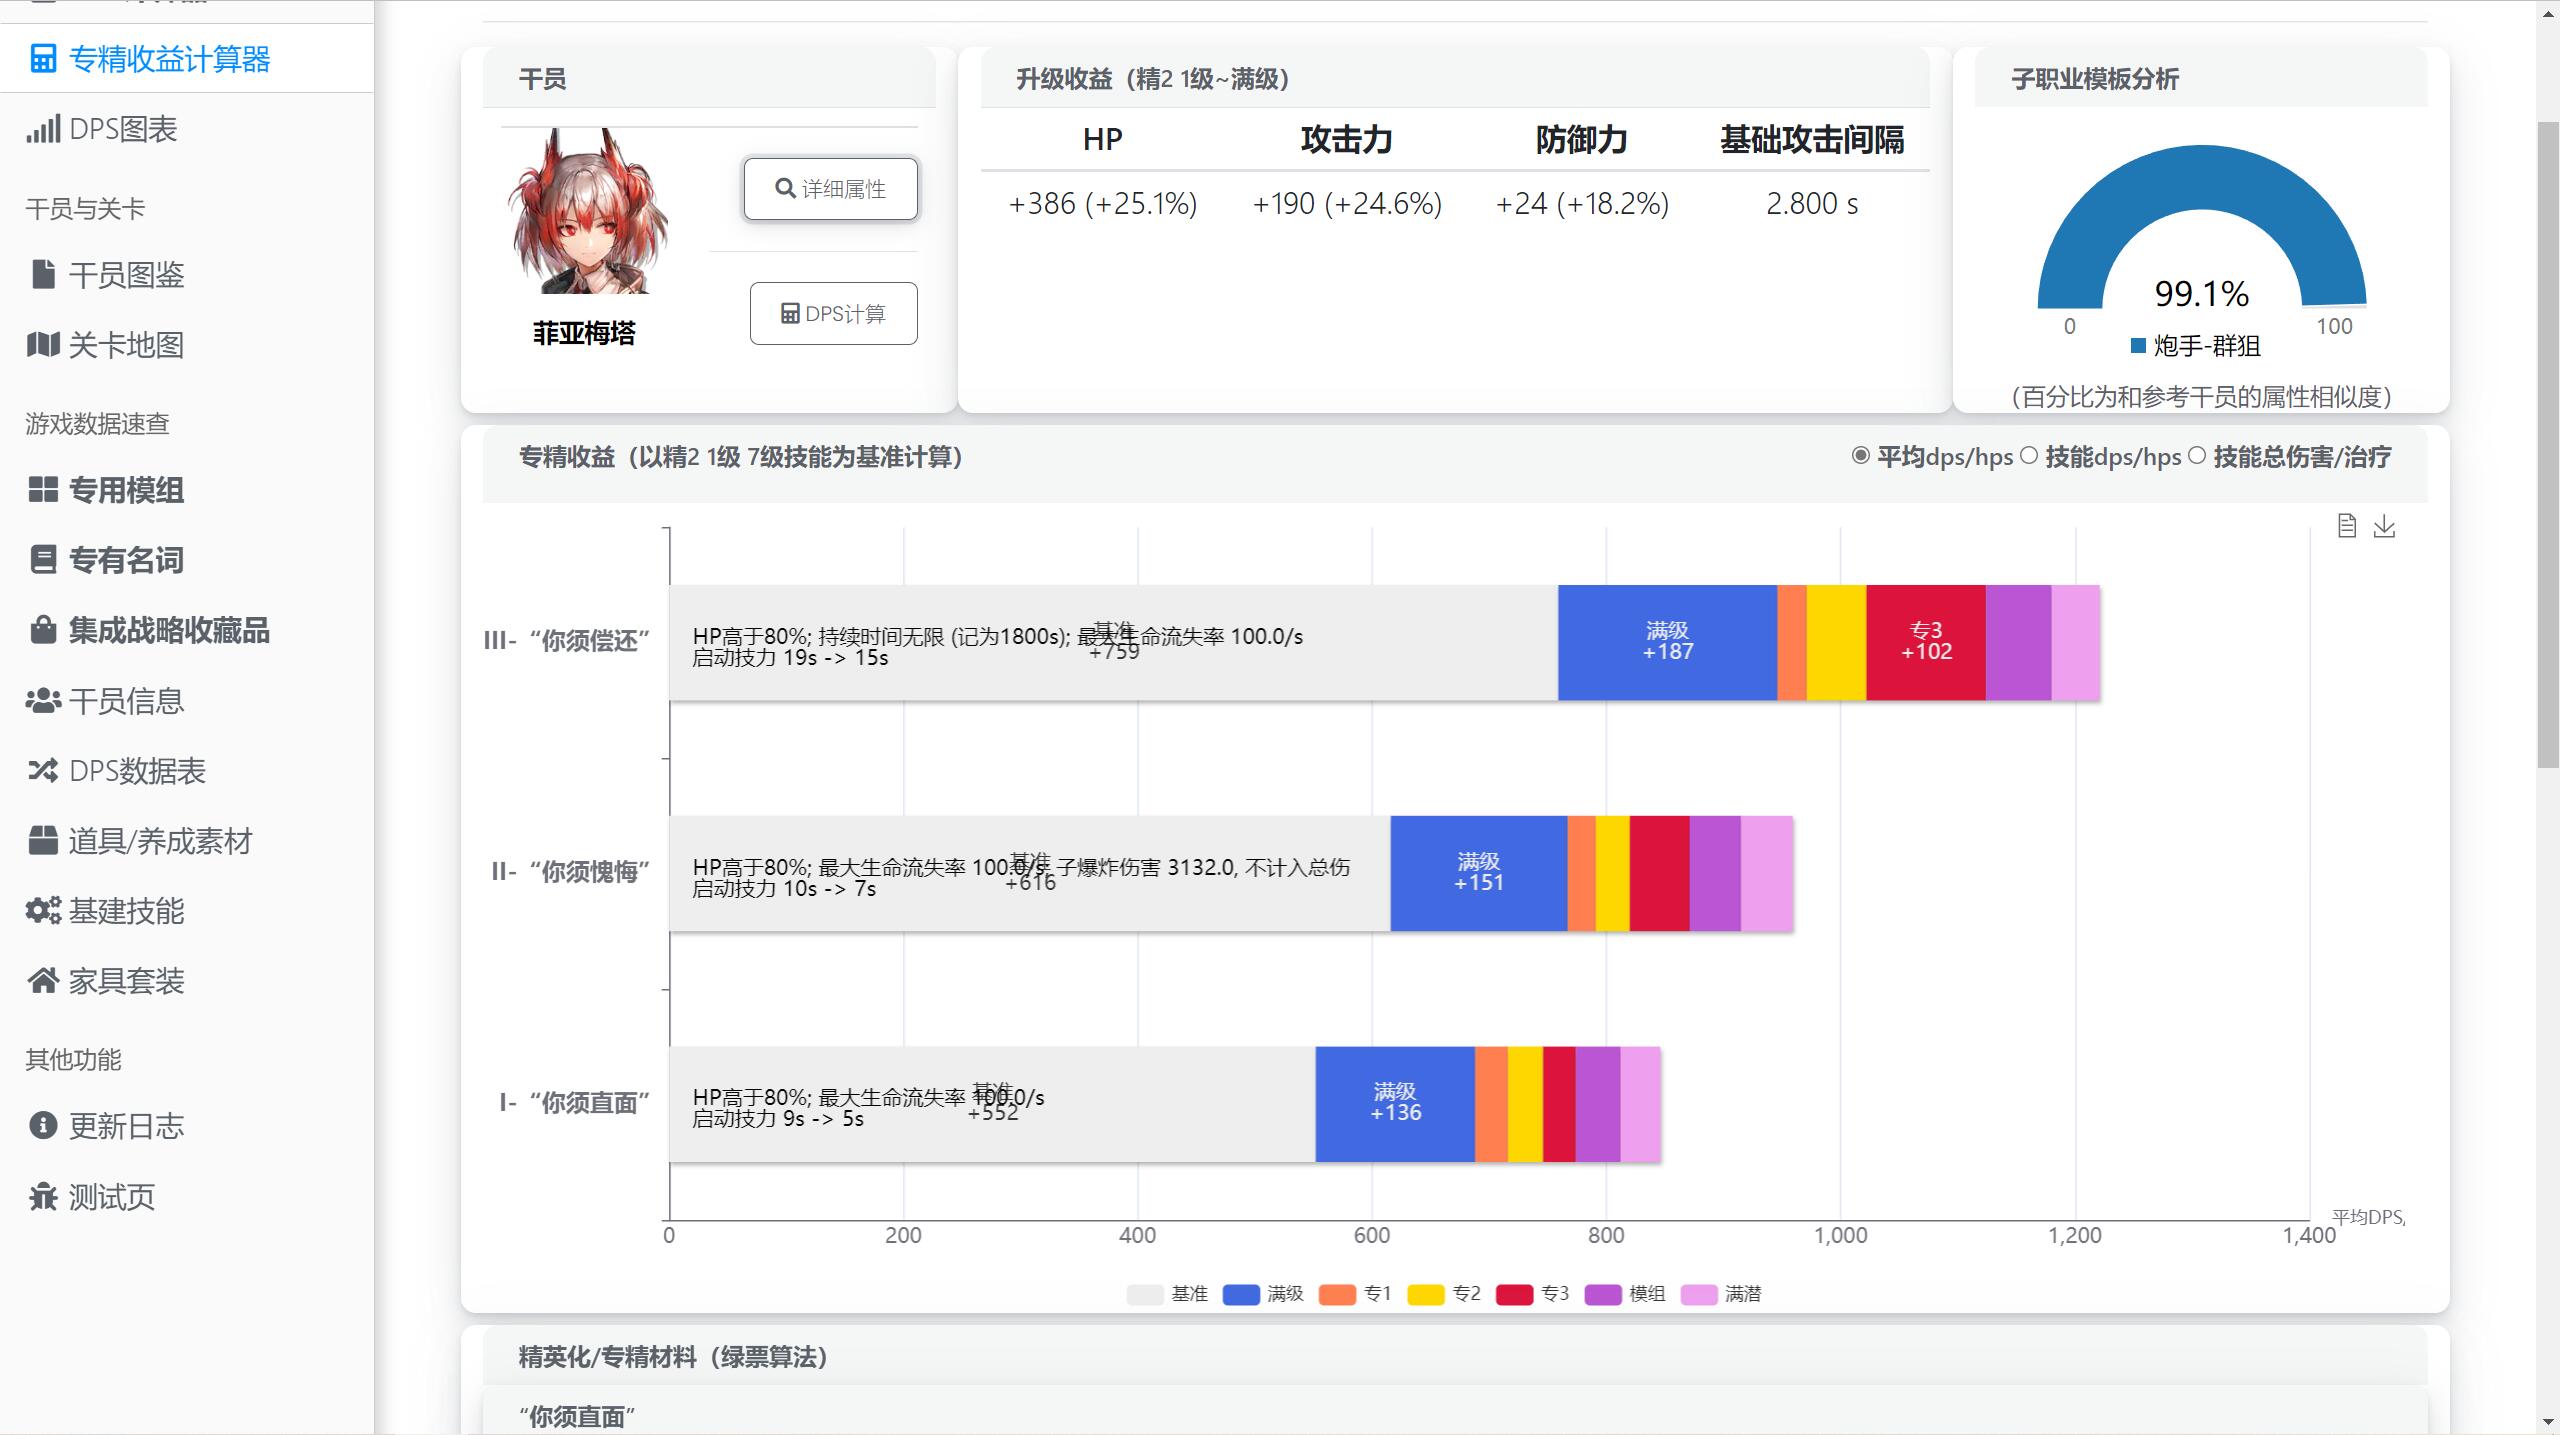The image size is (2560, 1435).
Task: Open 道具/养成素材 page
Action: [160, 841]
